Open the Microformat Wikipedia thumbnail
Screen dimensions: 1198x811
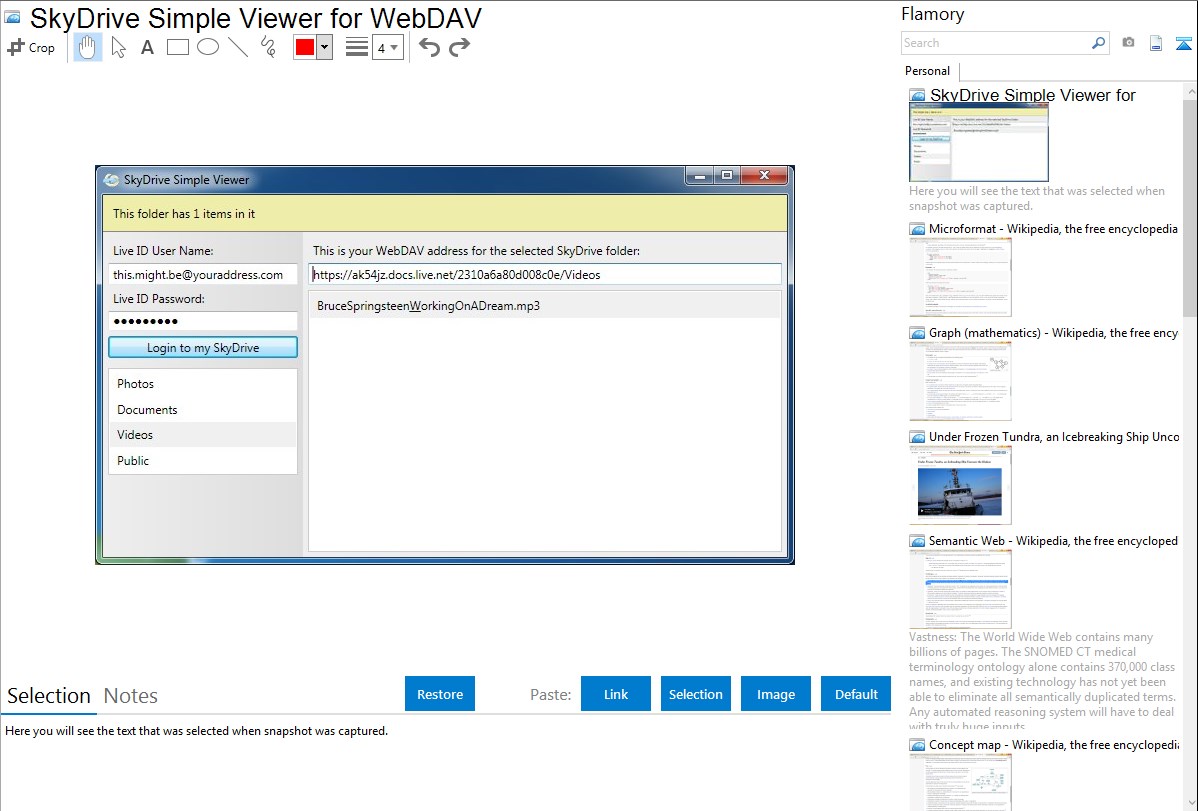click(960, 277)
